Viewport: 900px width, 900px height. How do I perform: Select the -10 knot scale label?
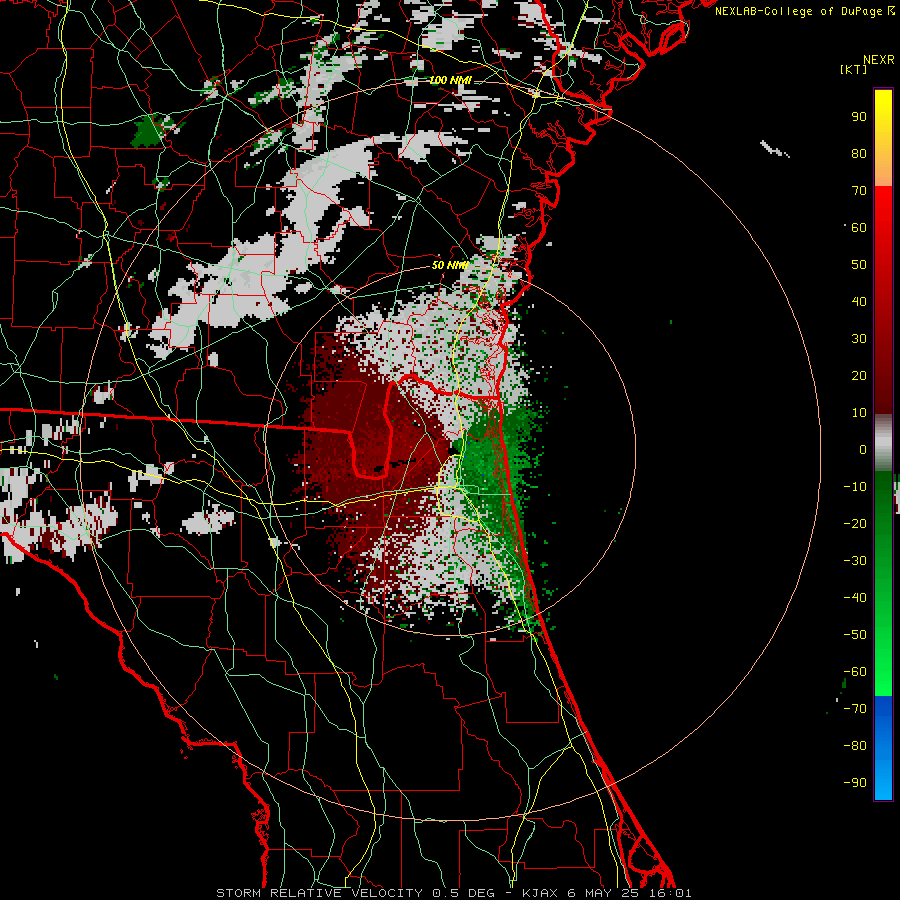(855, 487)
